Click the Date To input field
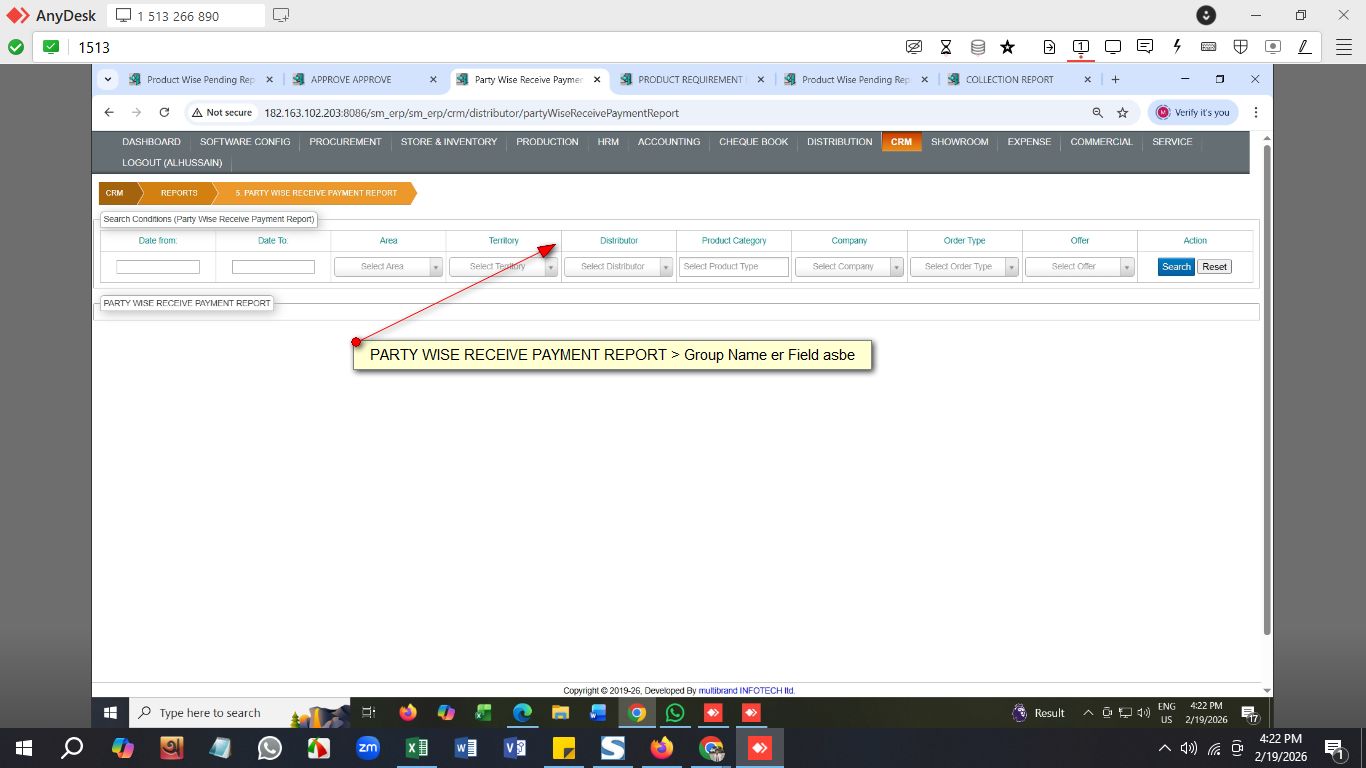This screenshot has height=768, width=1366. [x=273, y=267]
